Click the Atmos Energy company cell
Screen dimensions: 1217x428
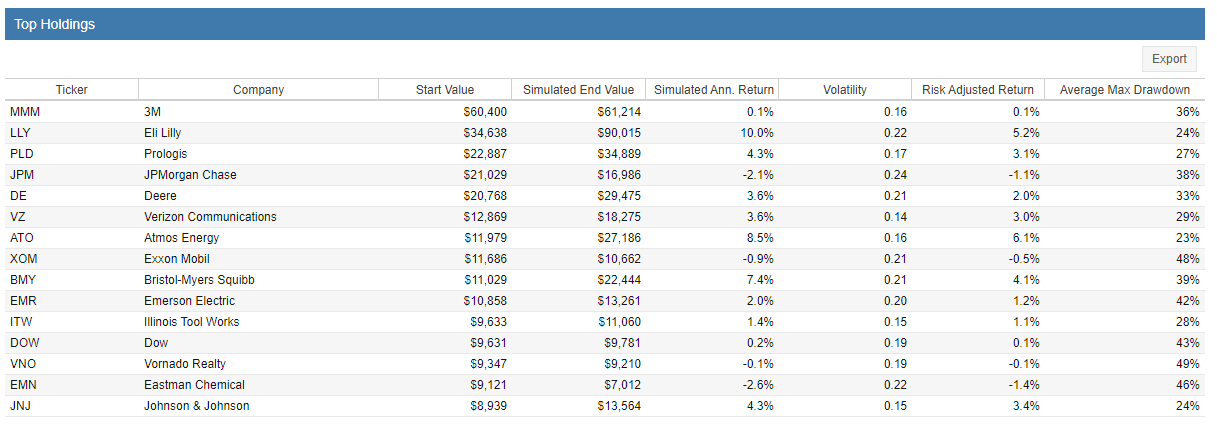[x=181, y=238]
